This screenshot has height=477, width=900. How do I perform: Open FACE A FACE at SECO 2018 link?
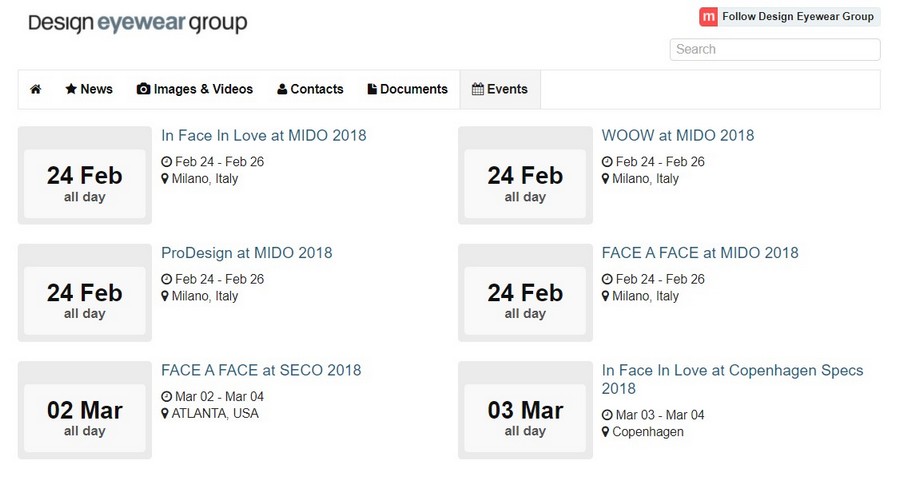261,370
